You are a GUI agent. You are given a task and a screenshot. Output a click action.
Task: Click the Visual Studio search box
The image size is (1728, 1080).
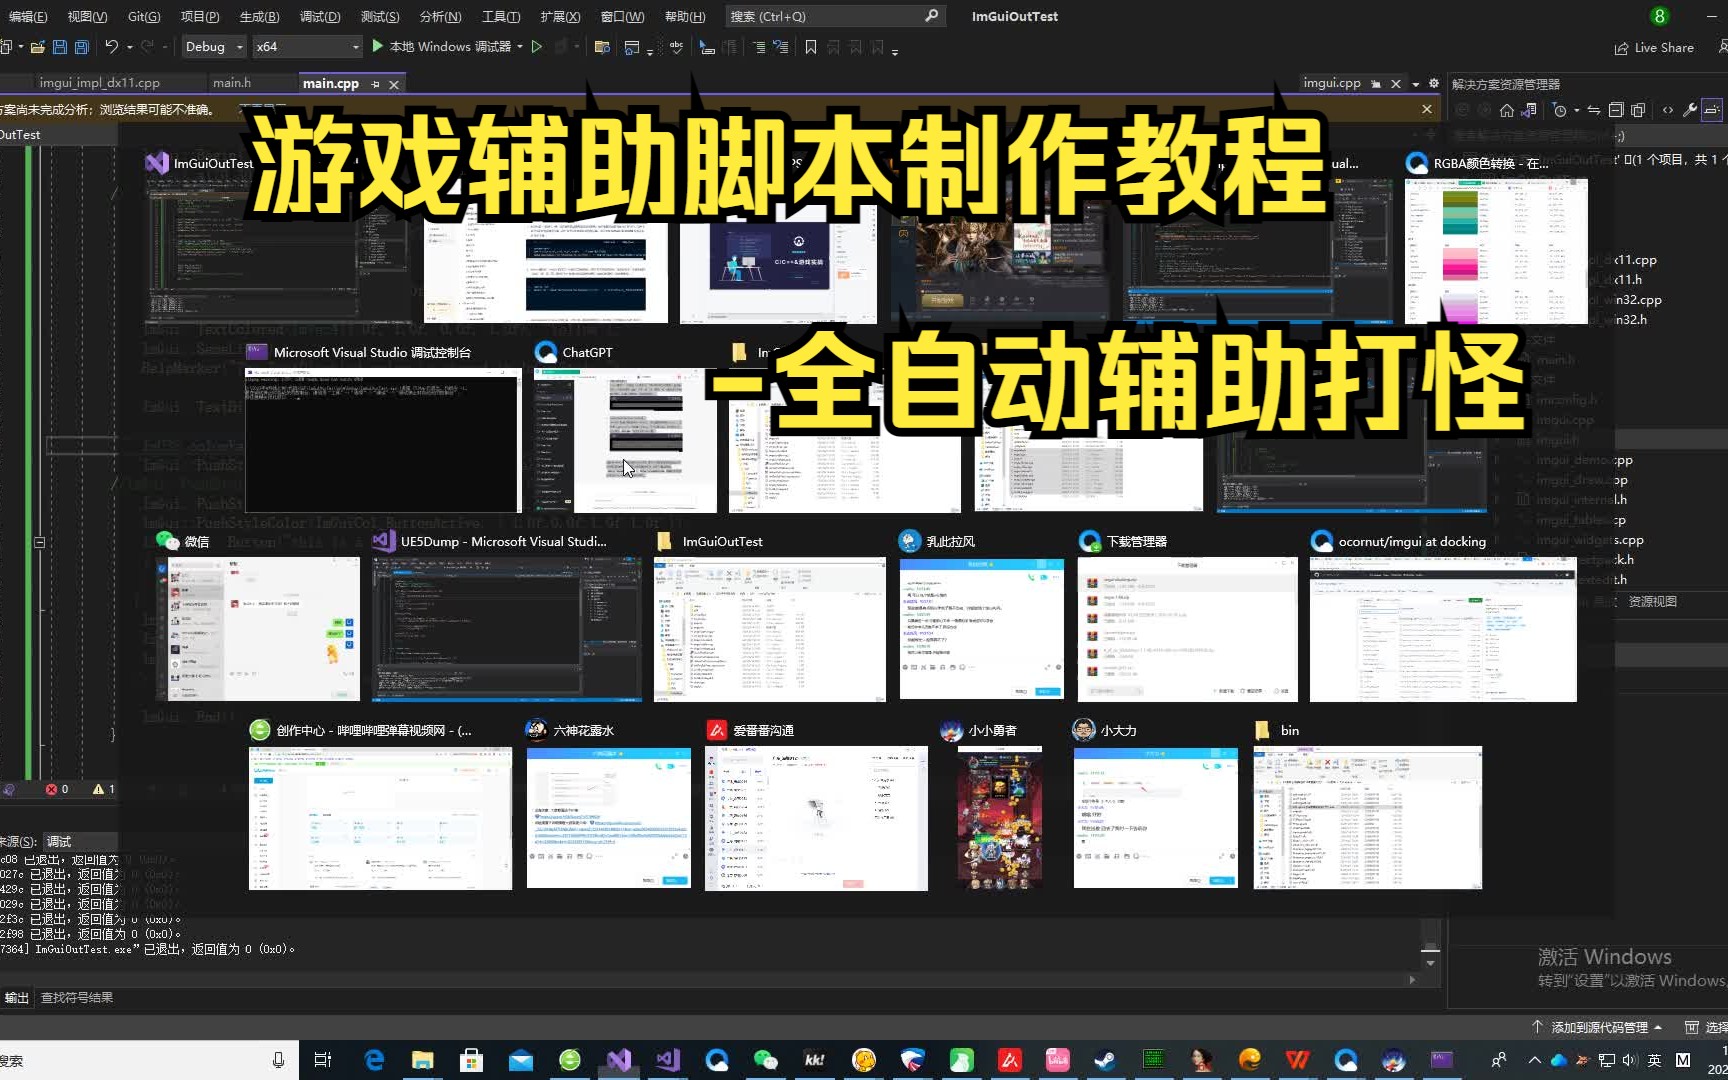[835, 16]
